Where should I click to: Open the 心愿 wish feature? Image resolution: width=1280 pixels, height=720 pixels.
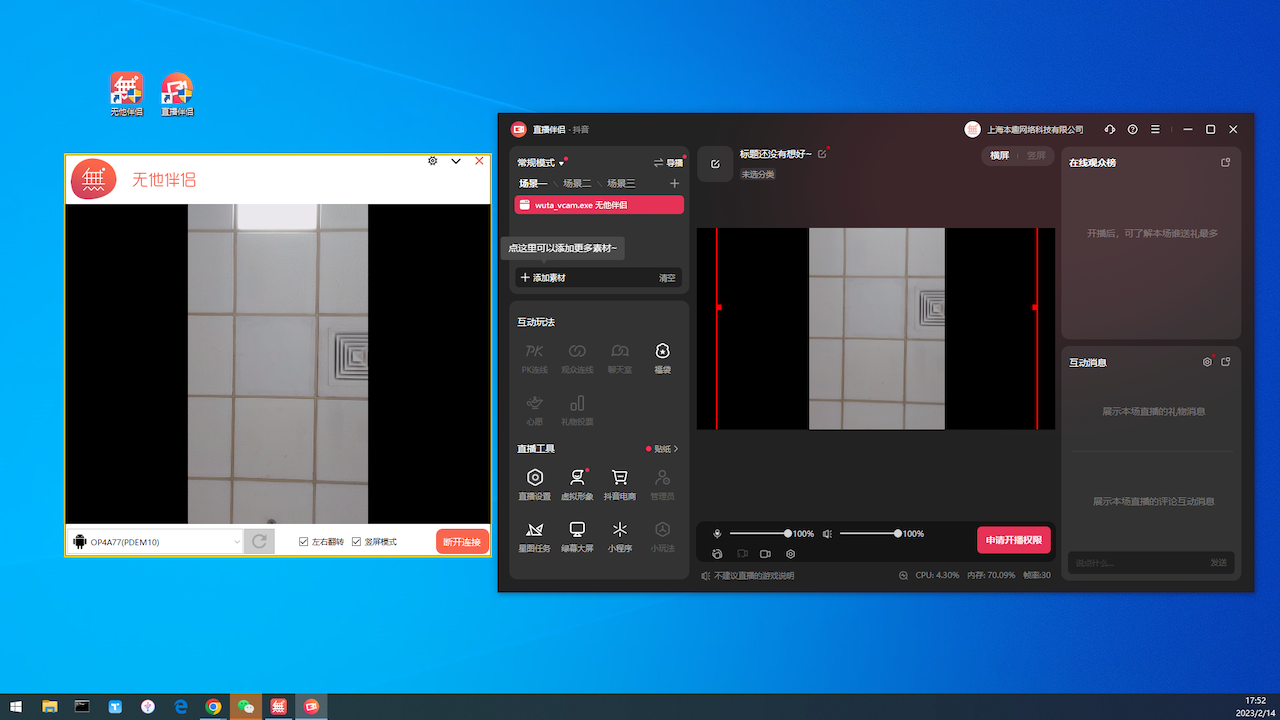pyautogui.click(x=535, y=410)
